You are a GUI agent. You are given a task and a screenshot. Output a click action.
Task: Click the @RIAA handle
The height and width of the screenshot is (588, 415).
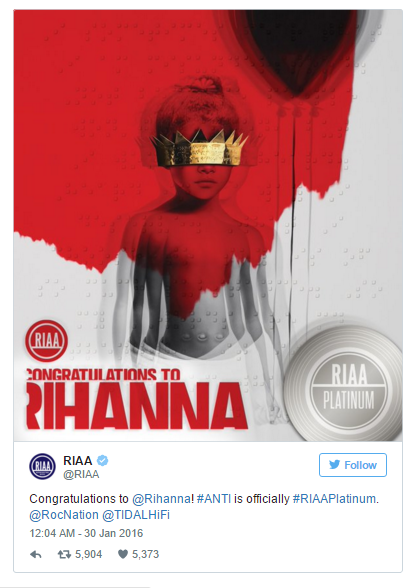point(81,474)
